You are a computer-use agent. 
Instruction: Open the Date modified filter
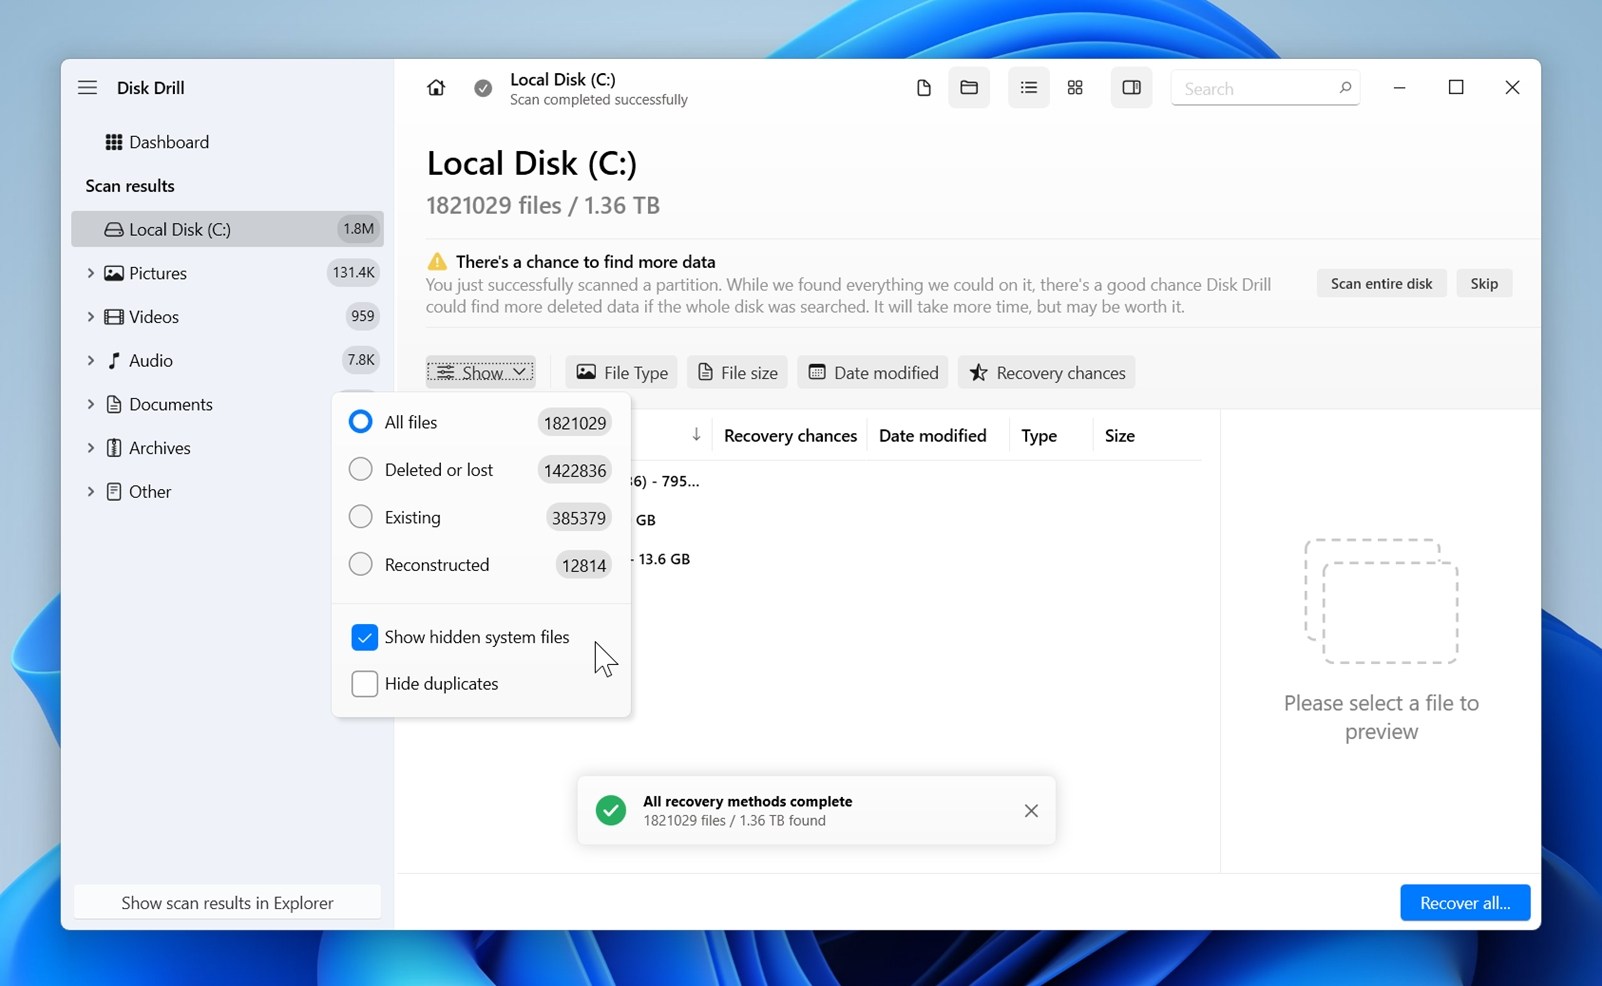tap(872, 372)
